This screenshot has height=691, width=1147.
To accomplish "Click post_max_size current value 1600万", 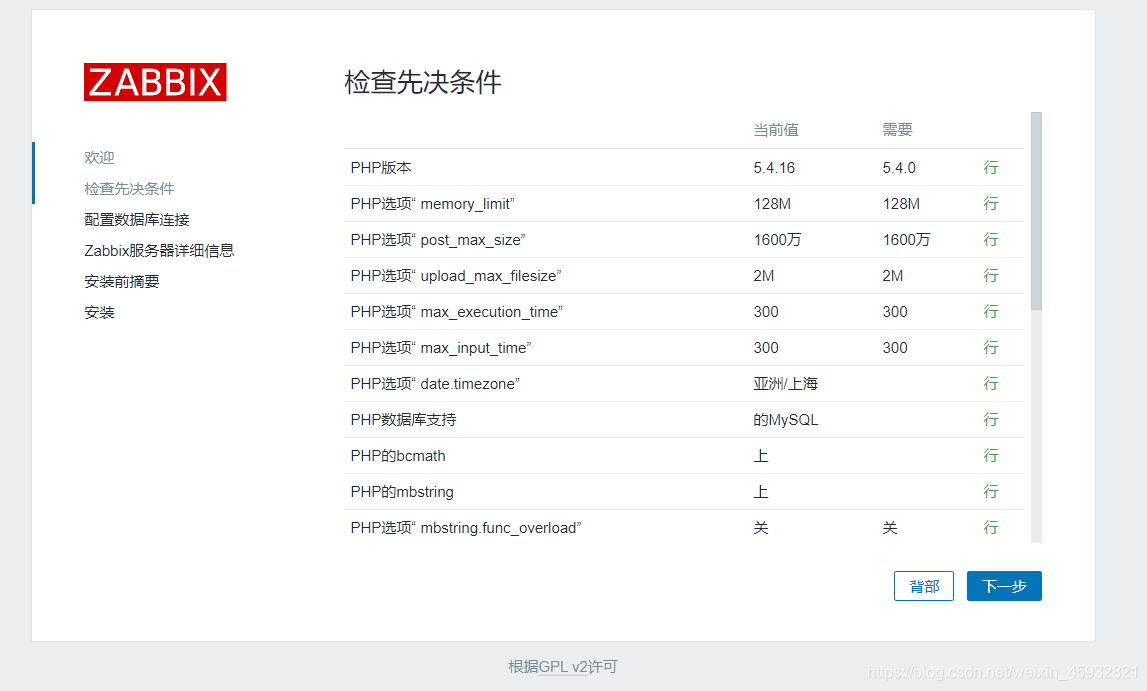I will (778, 240).
